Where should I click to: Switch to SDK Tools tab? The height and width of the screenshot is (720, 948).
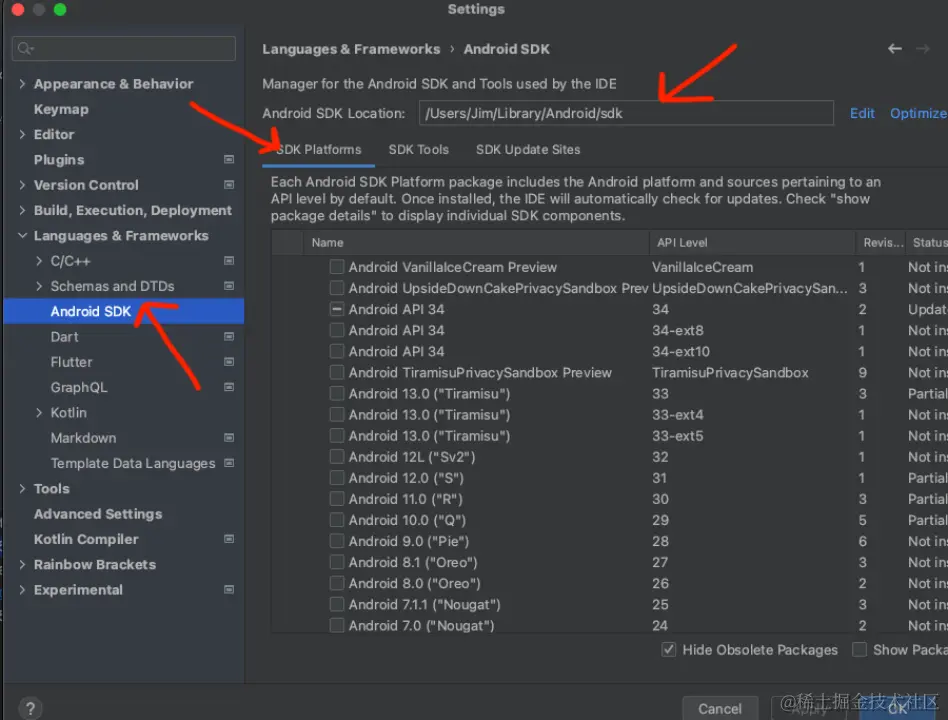[418, 149]
